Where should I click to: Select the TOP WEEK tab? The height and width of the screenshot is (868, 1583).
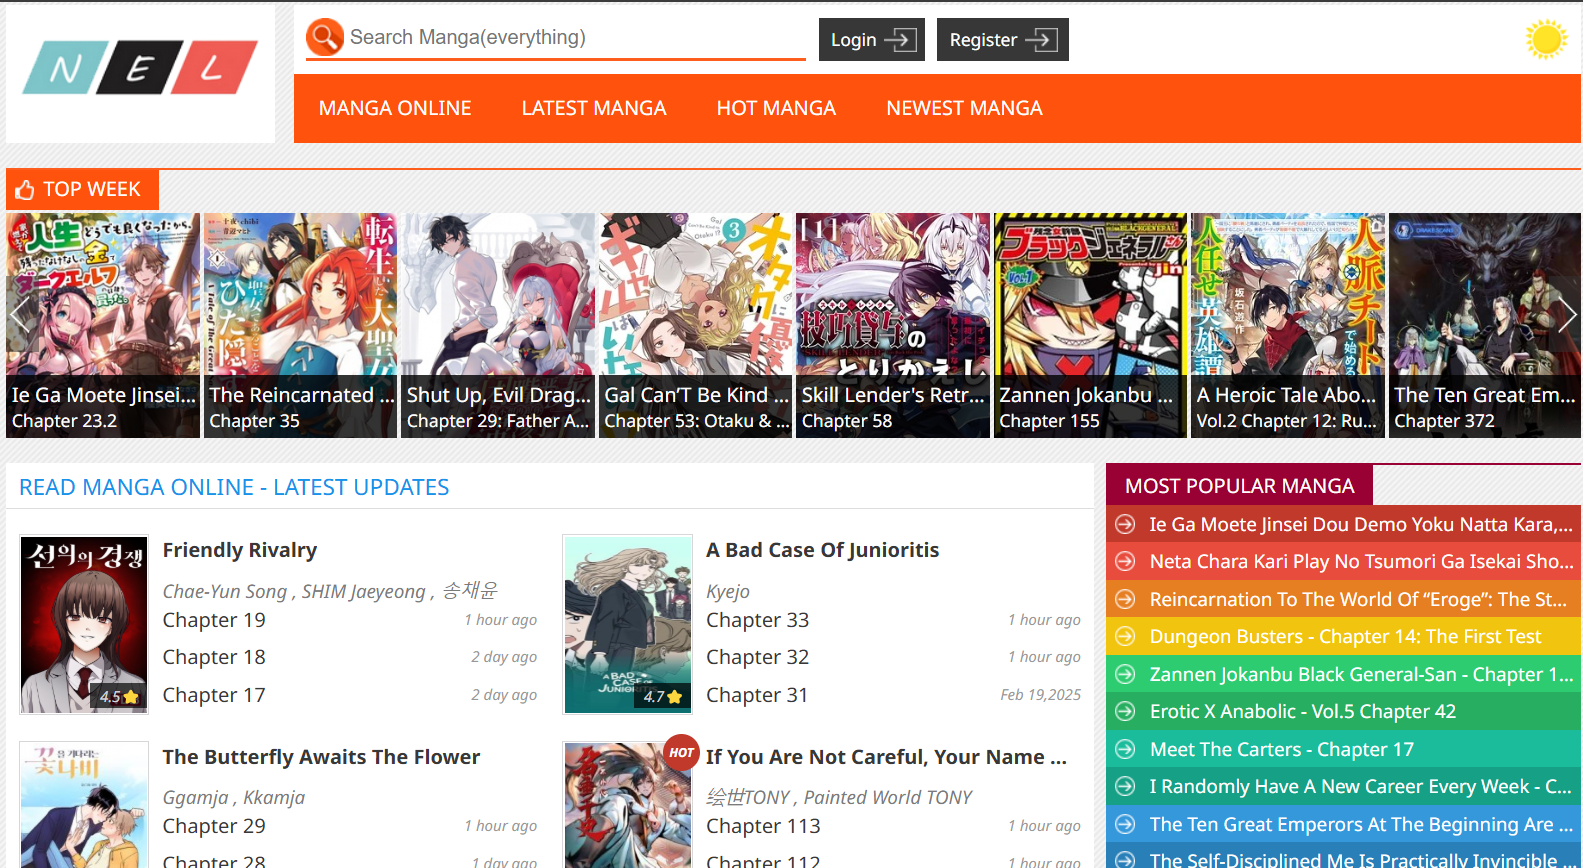point(83,190)
